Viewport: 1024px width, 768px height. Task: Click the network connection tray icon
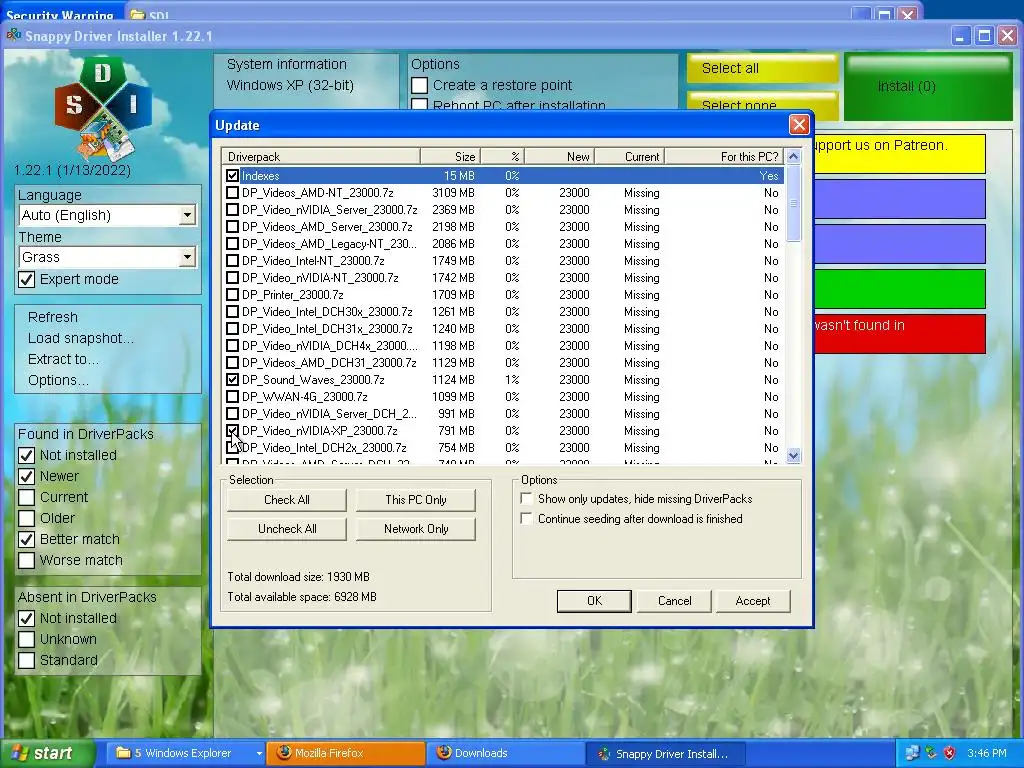click(912, 753)
